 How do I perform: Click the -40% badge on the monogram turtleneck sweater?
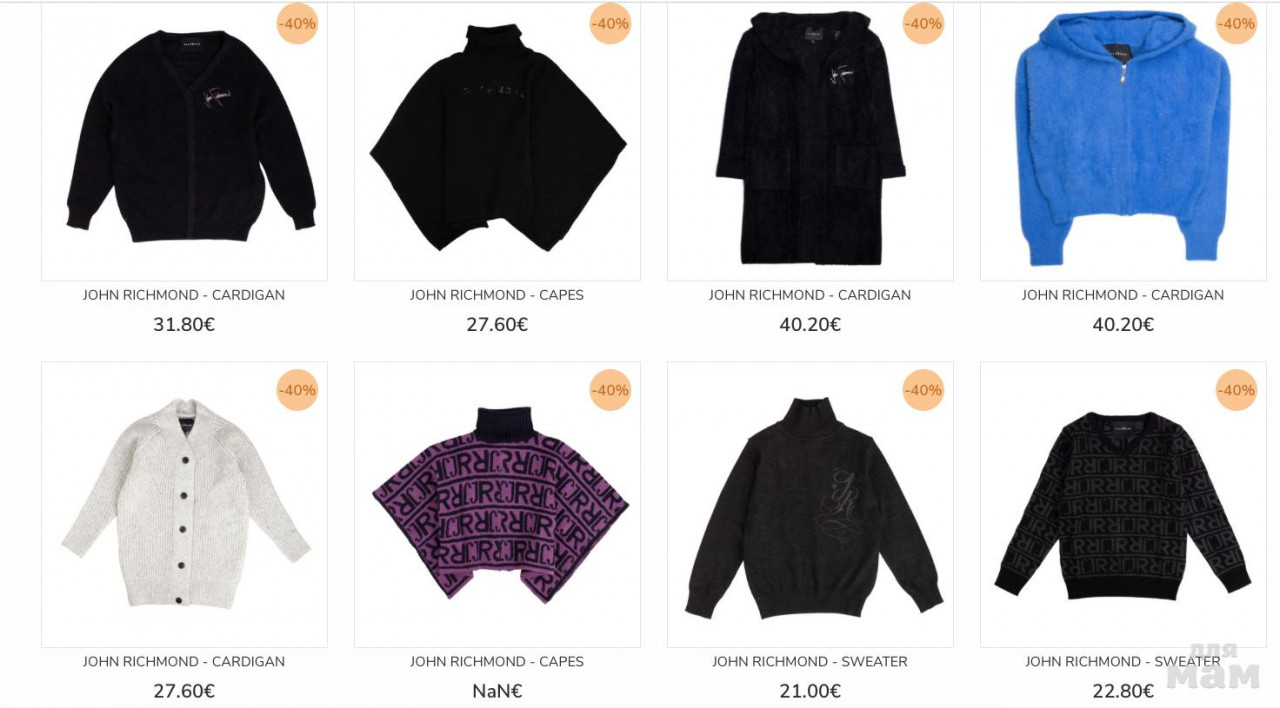click(x=923, y=390)
